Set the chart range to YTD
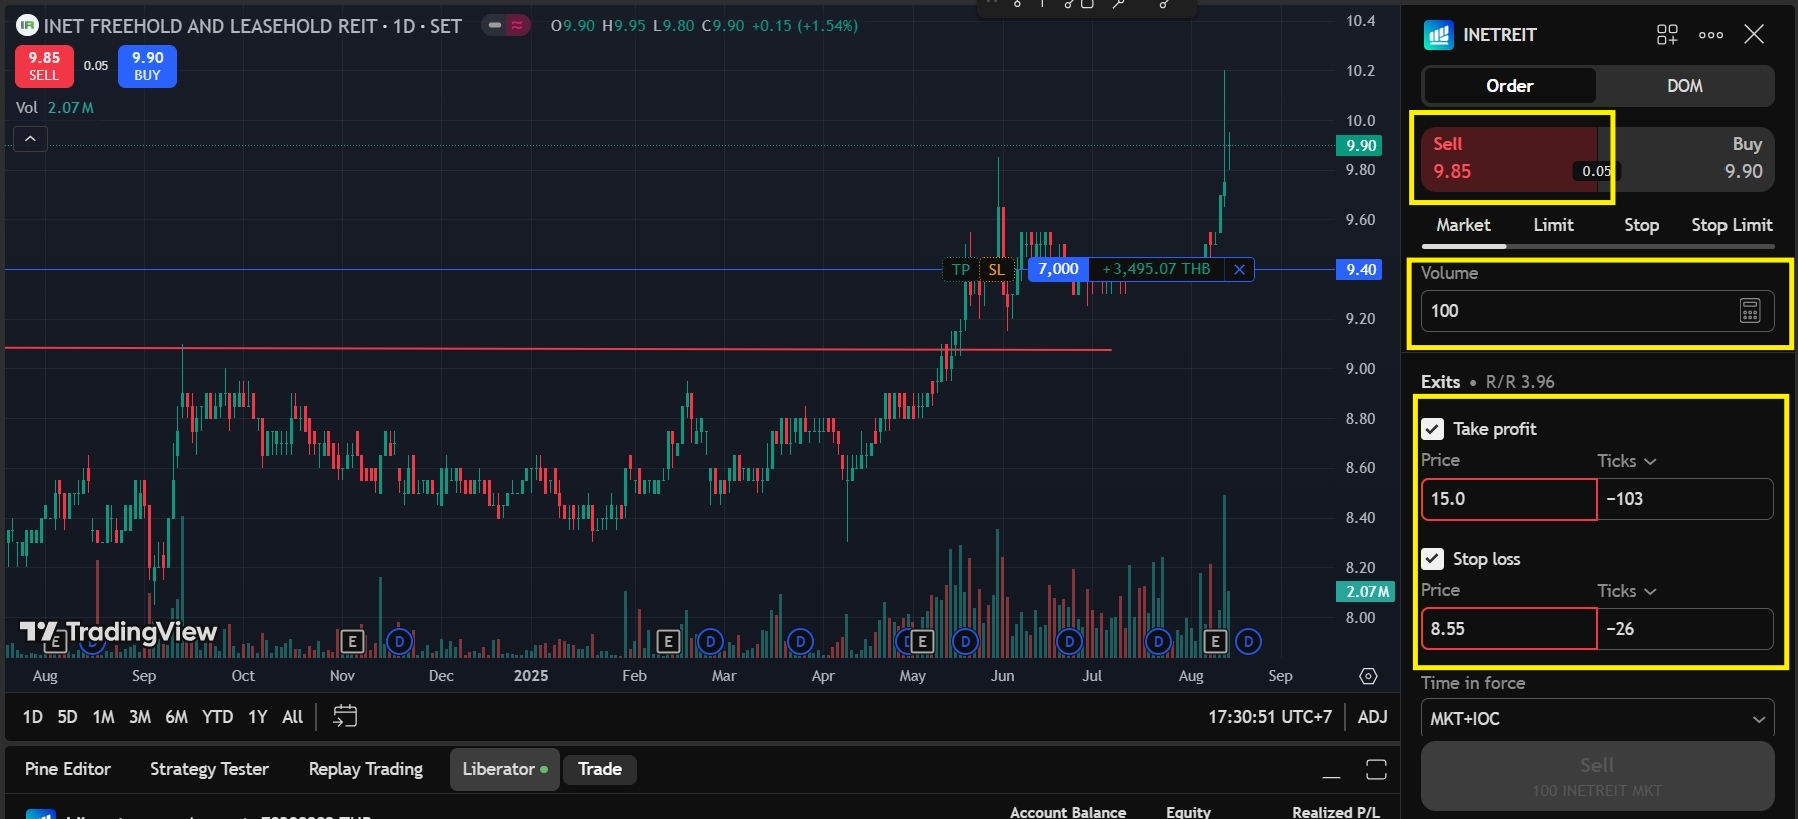1798x819 pixels. pos(217,717)
